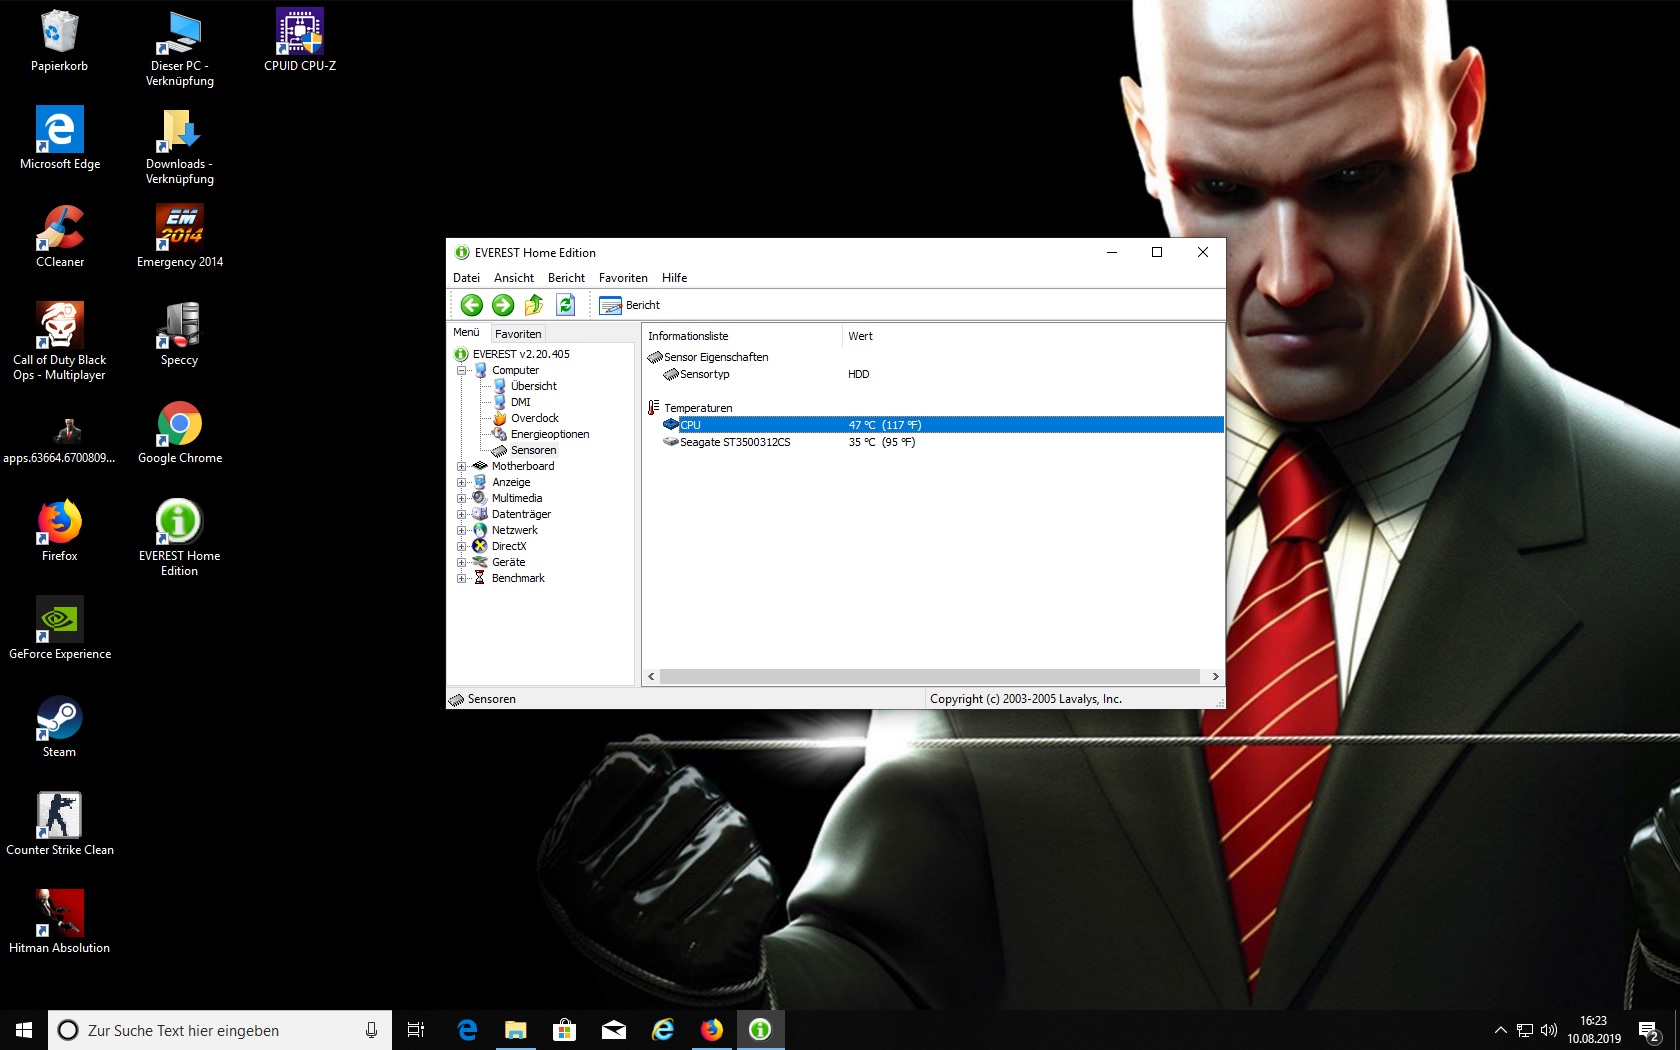
Task: Select the GeForce Experience desktop icon
Action: [60, 629]
